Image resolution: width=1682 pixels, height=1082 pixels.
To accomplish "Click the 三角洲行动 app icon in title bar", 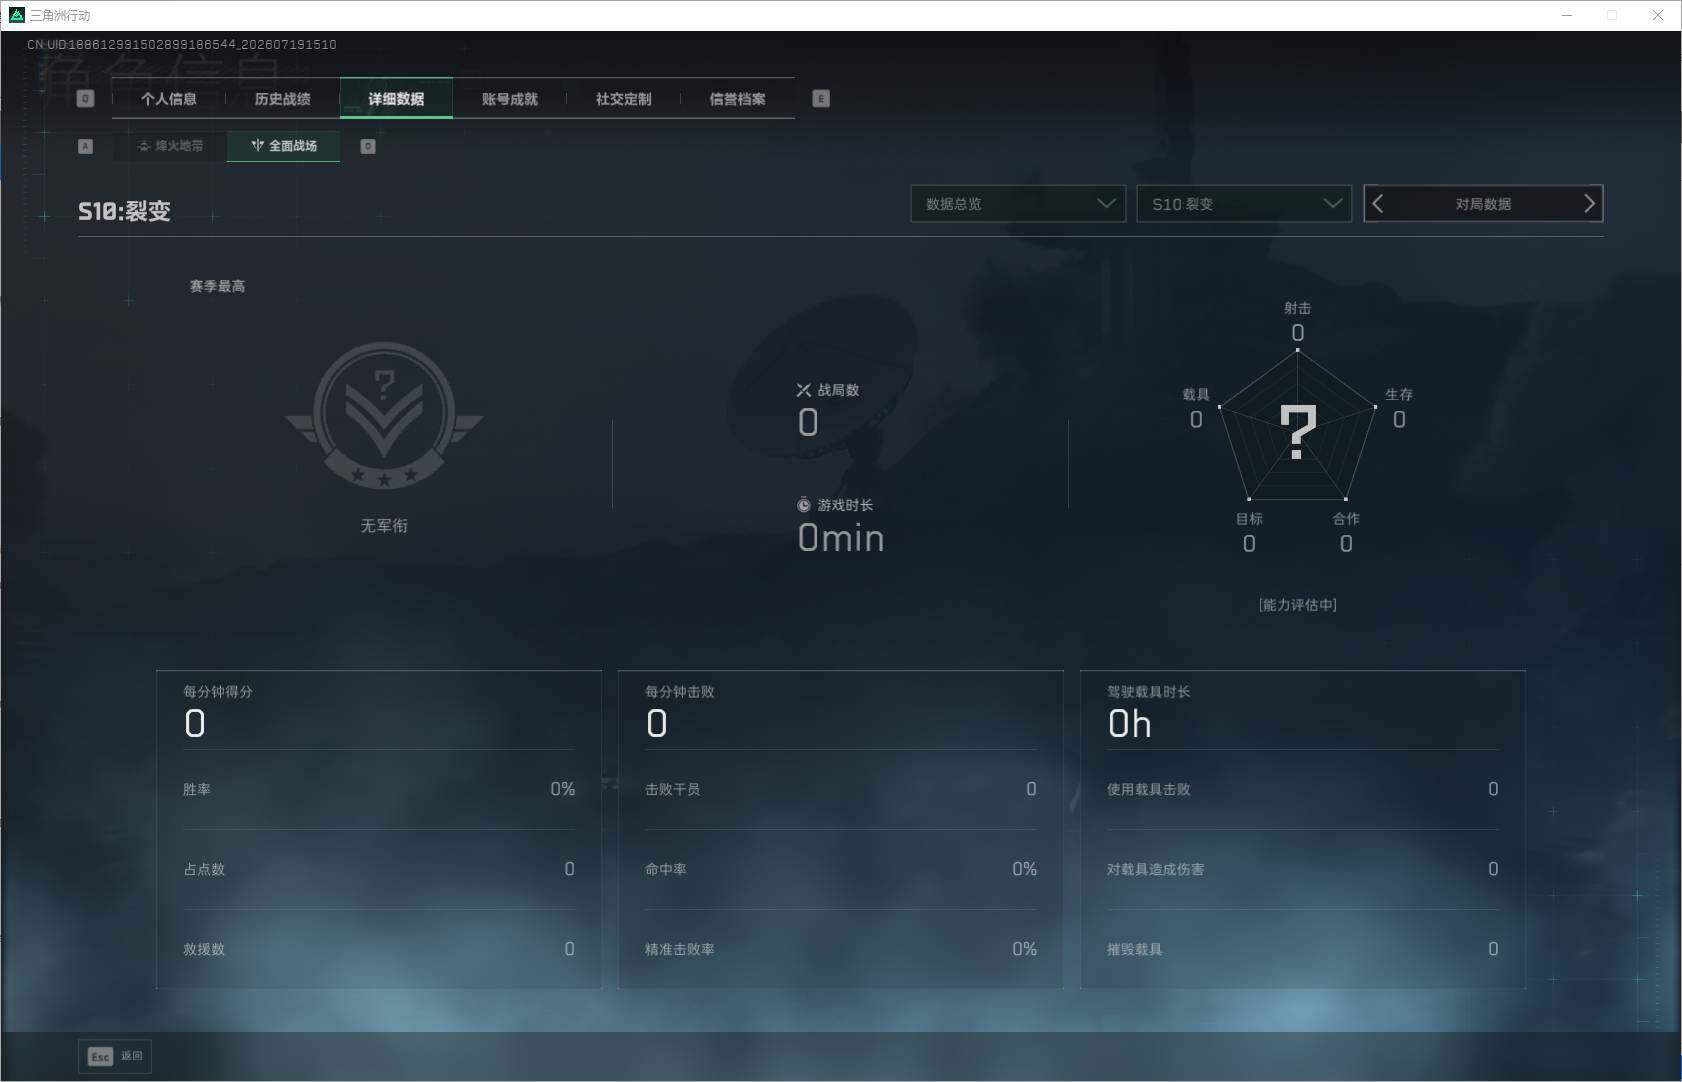I will coord(16,15).
